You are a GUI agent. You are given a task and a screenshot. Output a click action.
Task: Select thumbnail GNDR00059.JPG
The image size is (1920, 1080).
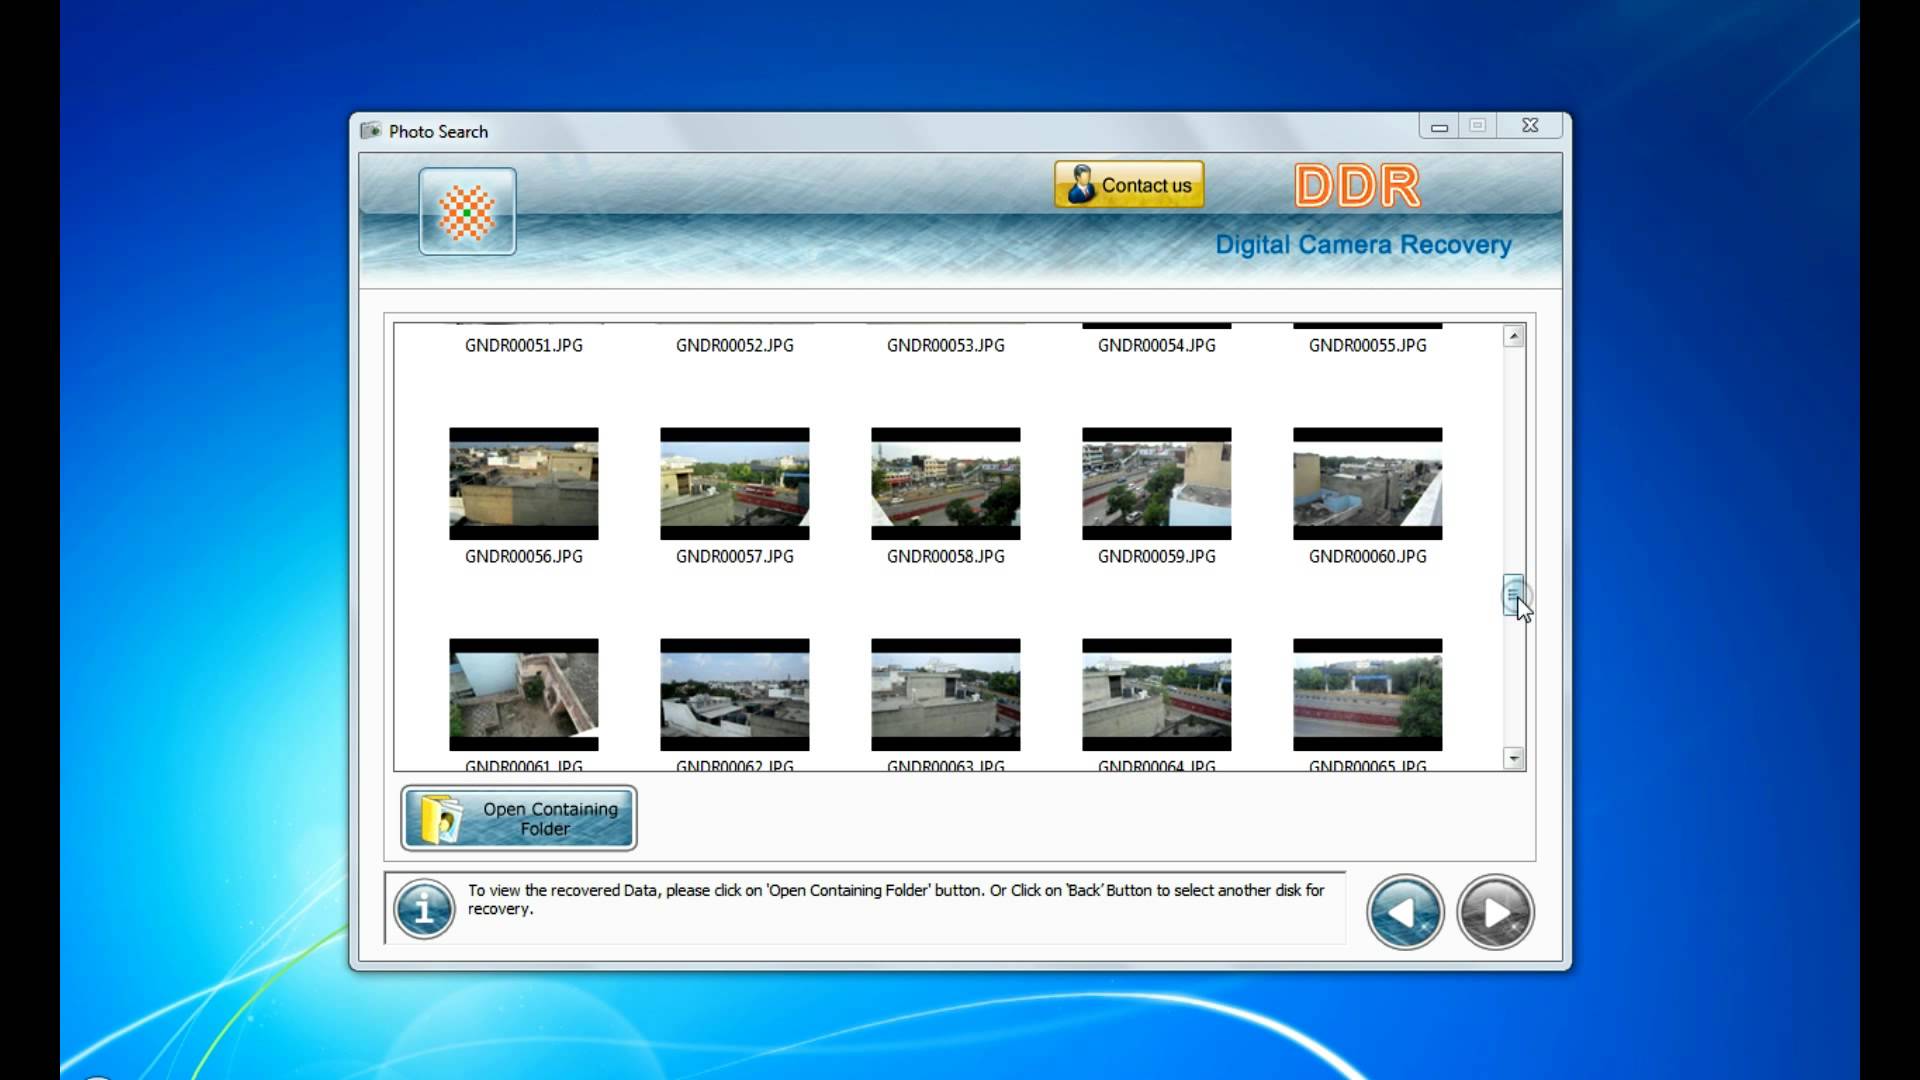click(1157, 484)
